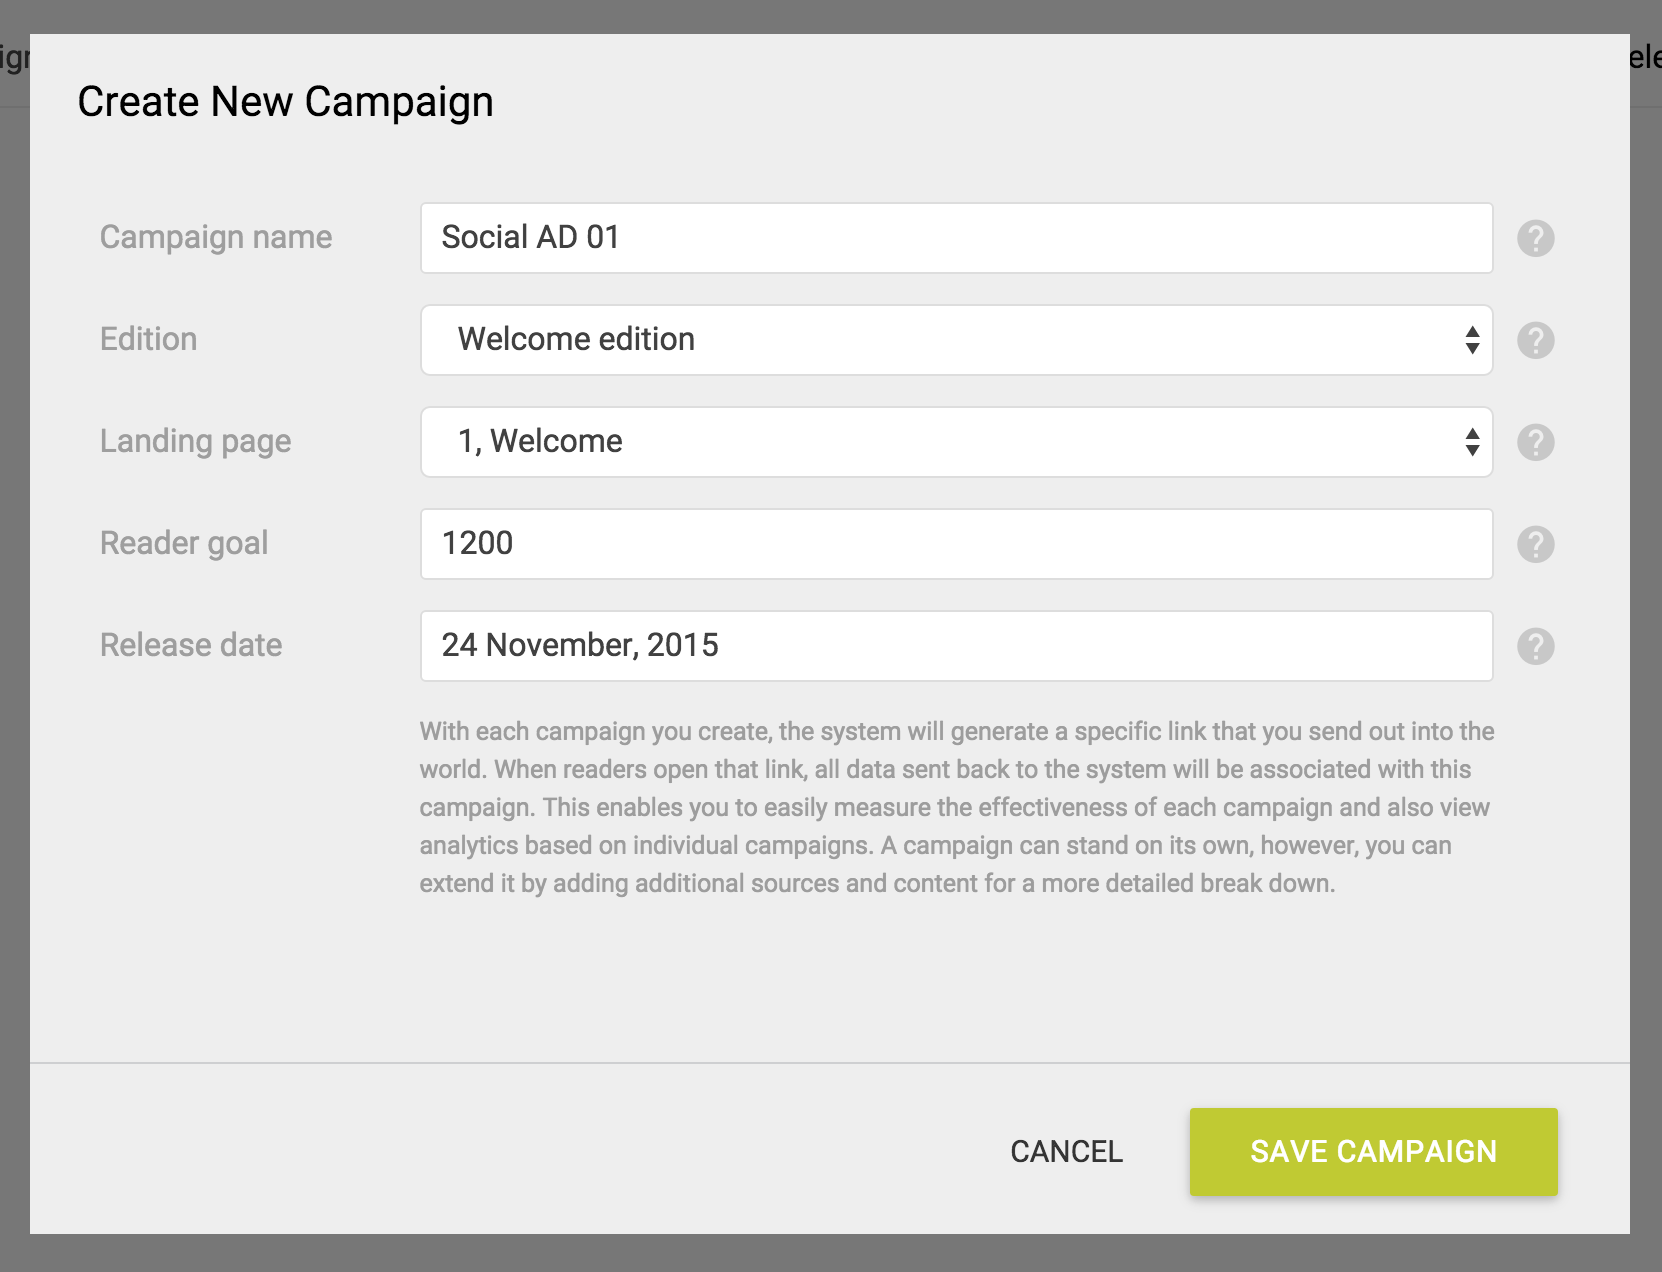The height and width of the screenshot is (1272, 1662).
Task: Click the Edition dropdown stepper arrows
Action: 1471,340
